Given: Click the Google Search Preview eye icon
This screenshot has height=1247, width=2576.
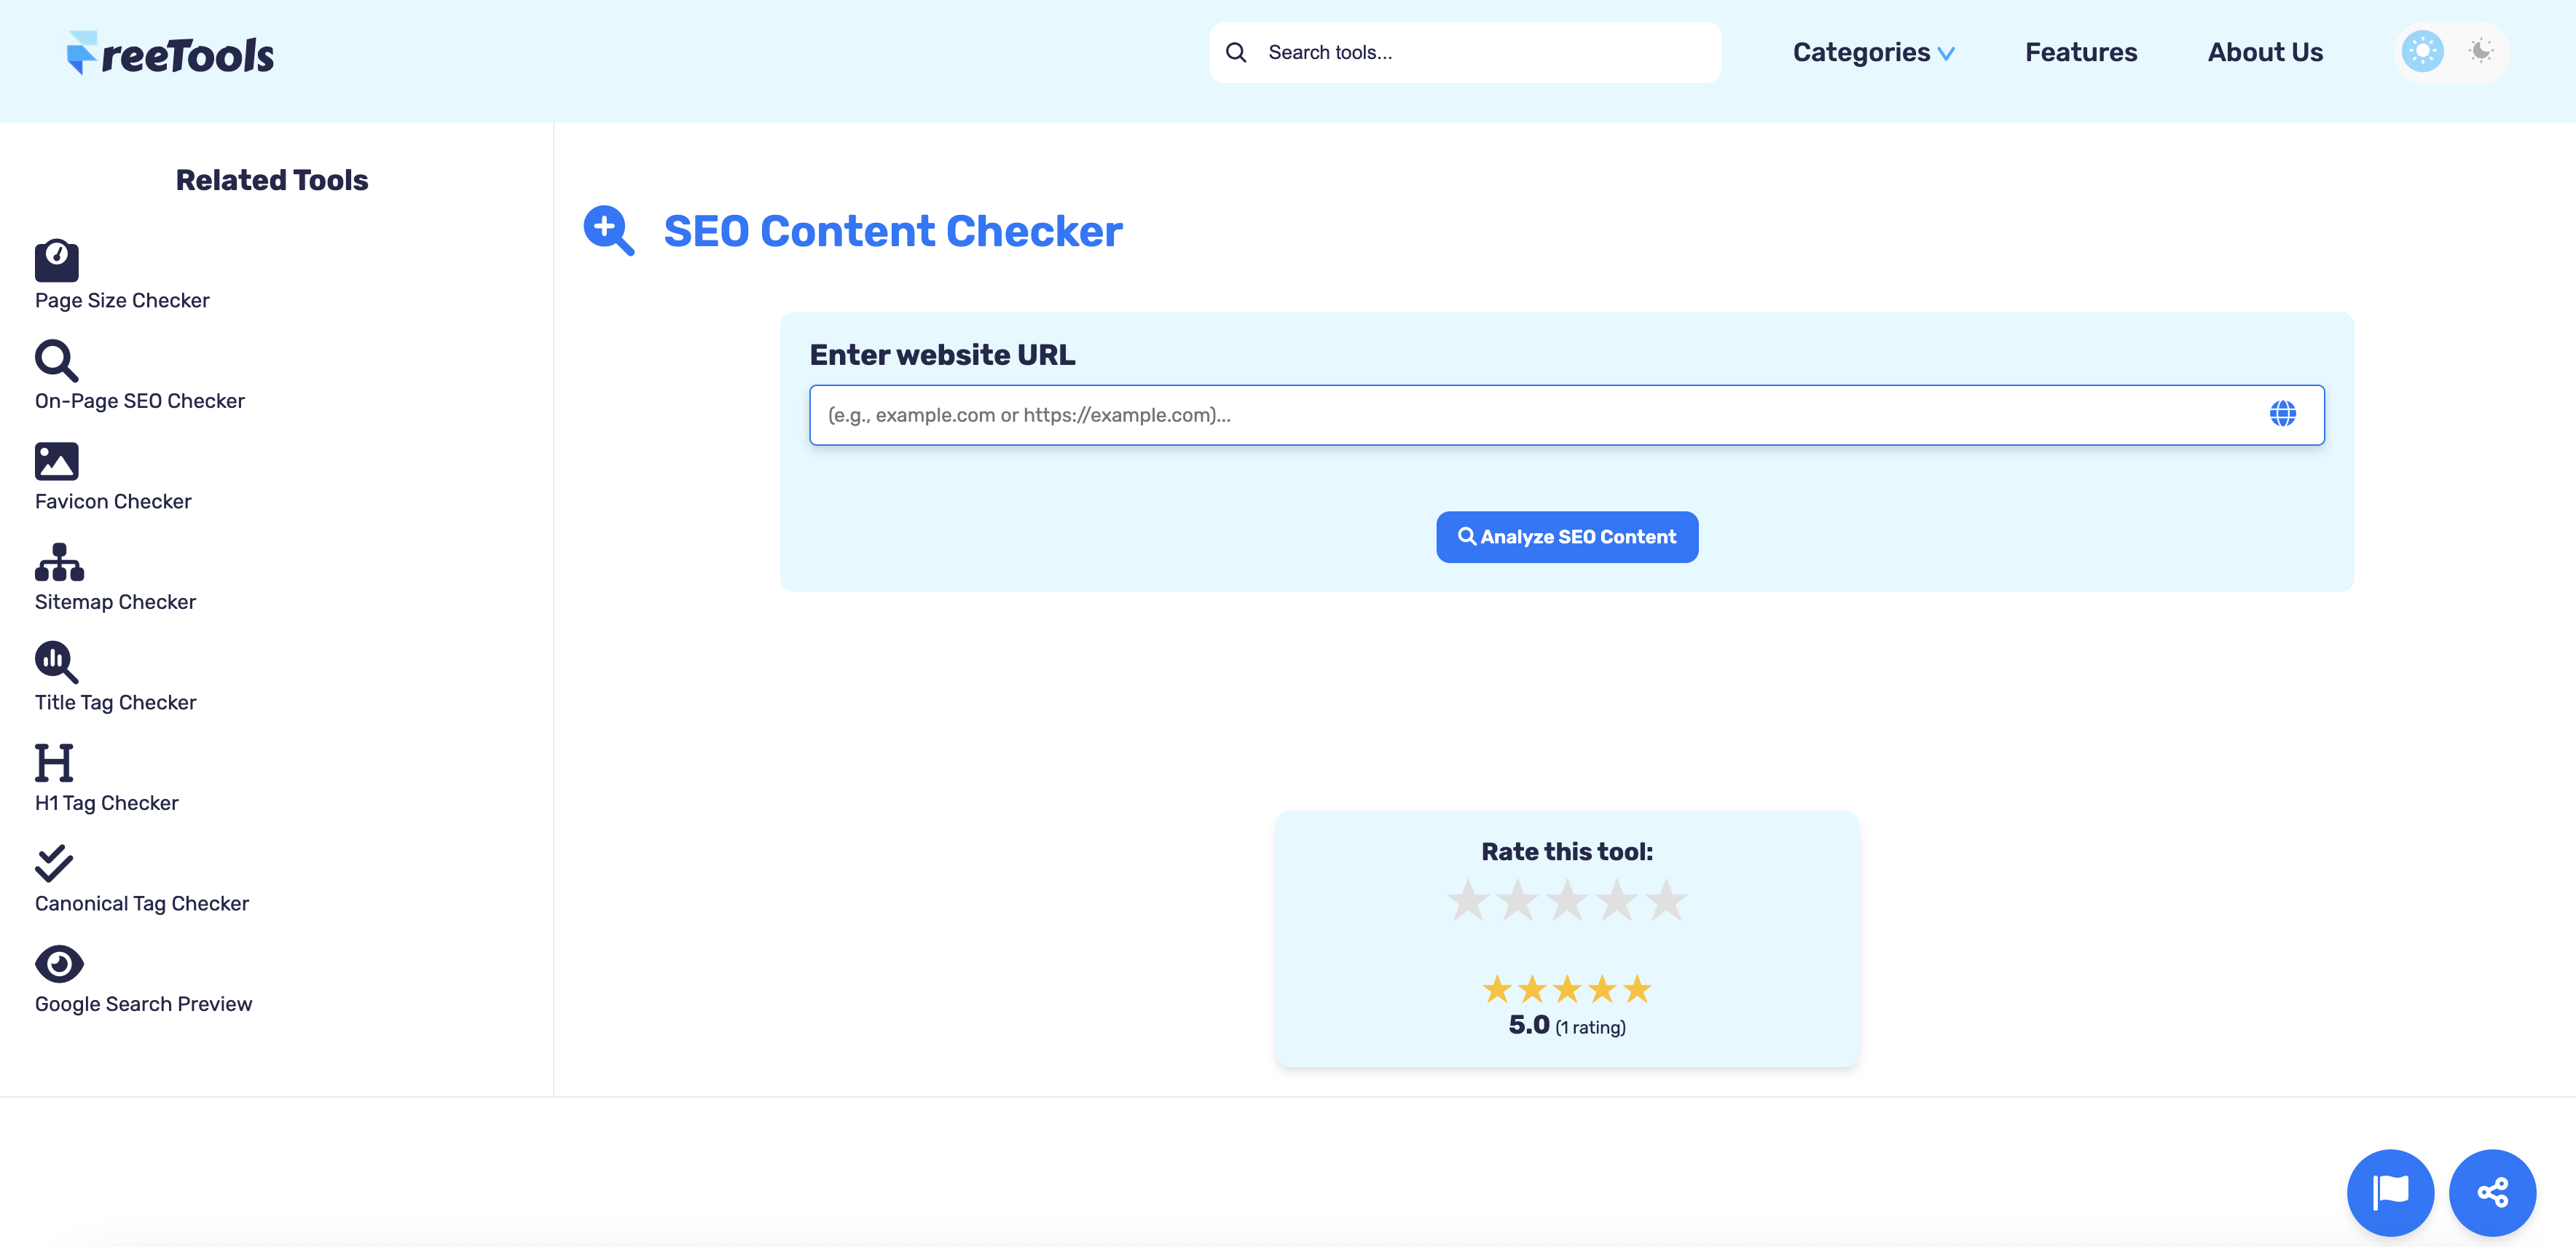Looking at the screenshot, I should pyautogui.click(x=59, y=963).
